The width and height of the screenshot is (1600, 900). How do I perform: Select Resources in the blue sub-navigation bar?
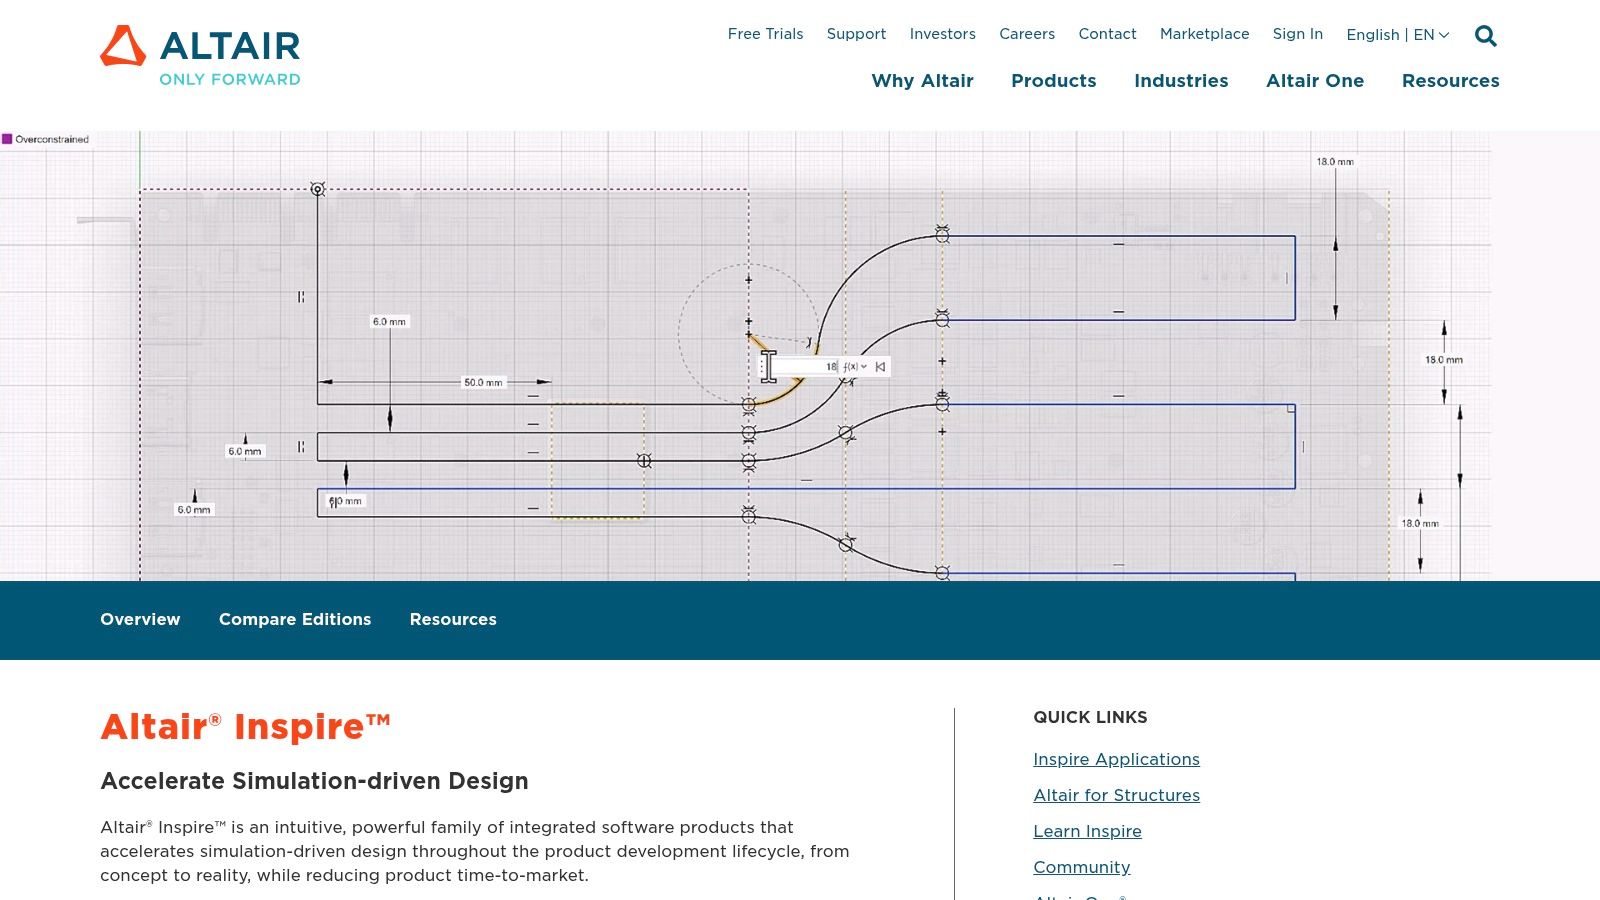coord(453,620)
